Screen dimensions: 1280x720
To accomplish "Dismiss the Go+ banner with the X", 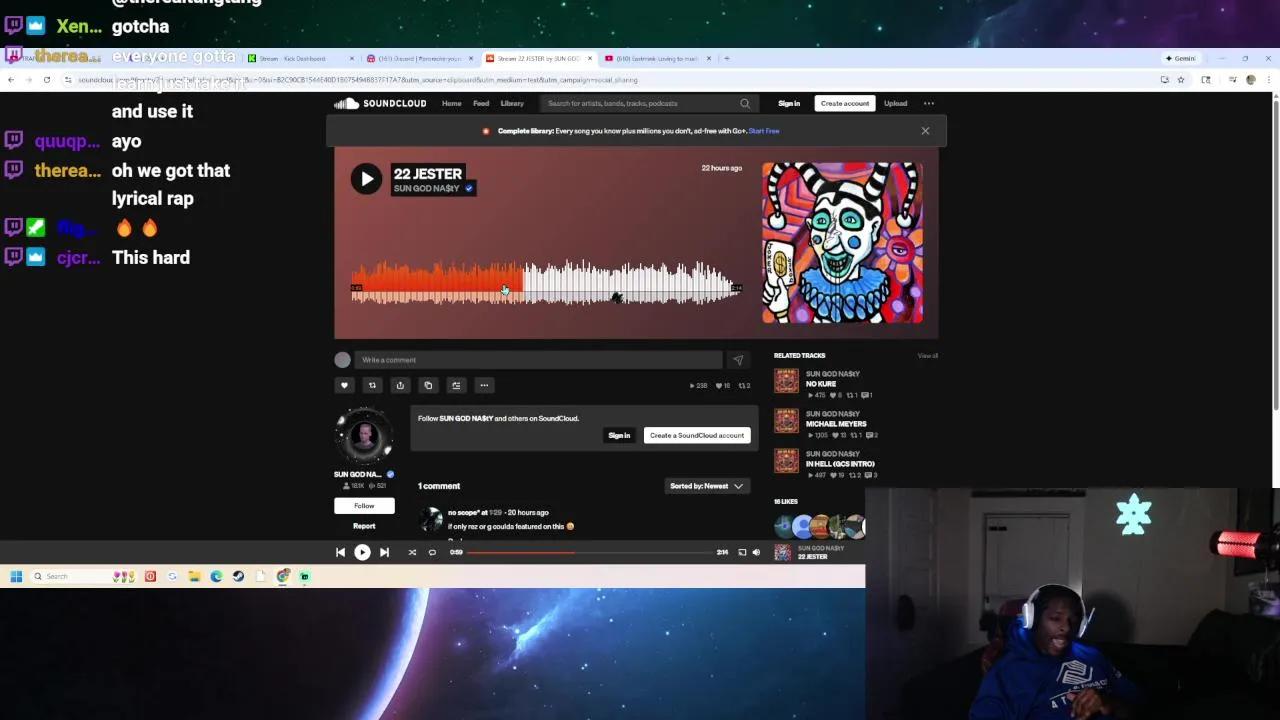I will pos(925,131).
